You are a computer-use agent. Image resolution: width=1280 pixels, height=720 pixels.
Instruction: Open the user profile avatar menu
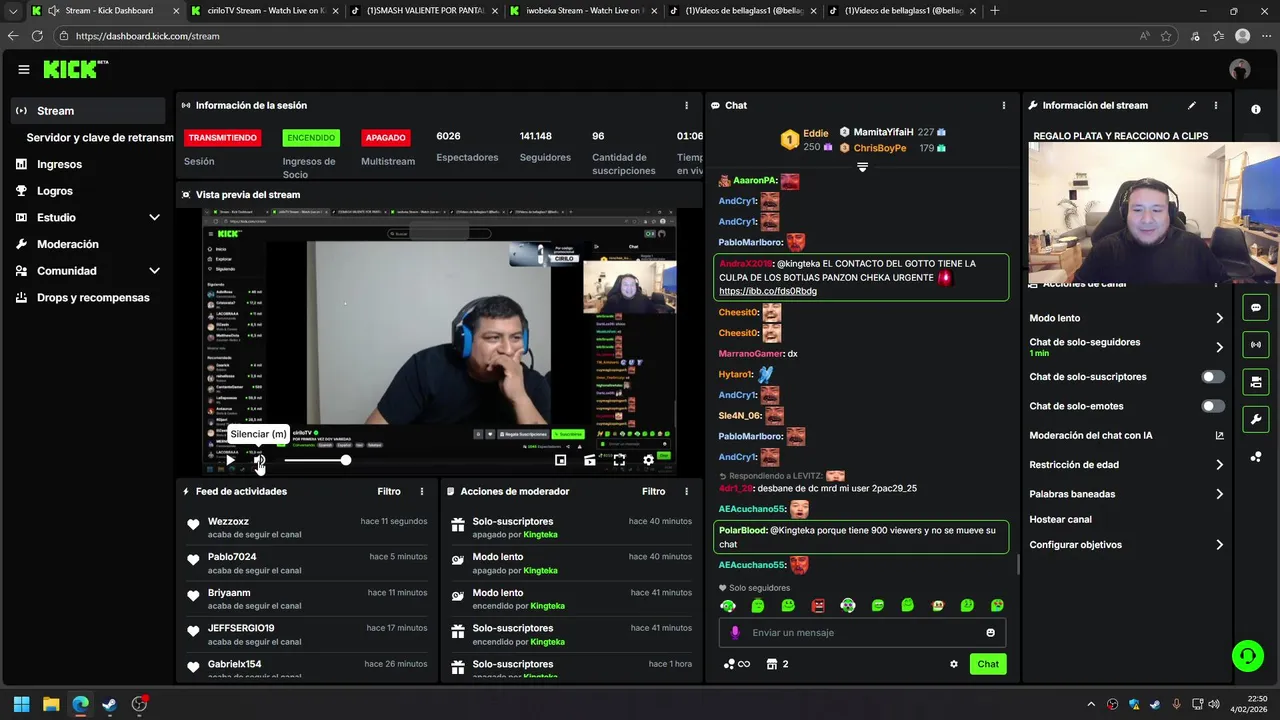[1240, 69]
